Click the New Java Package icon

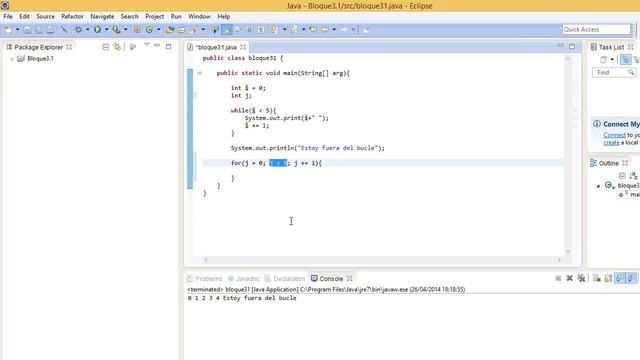click(x=137, y=29)
